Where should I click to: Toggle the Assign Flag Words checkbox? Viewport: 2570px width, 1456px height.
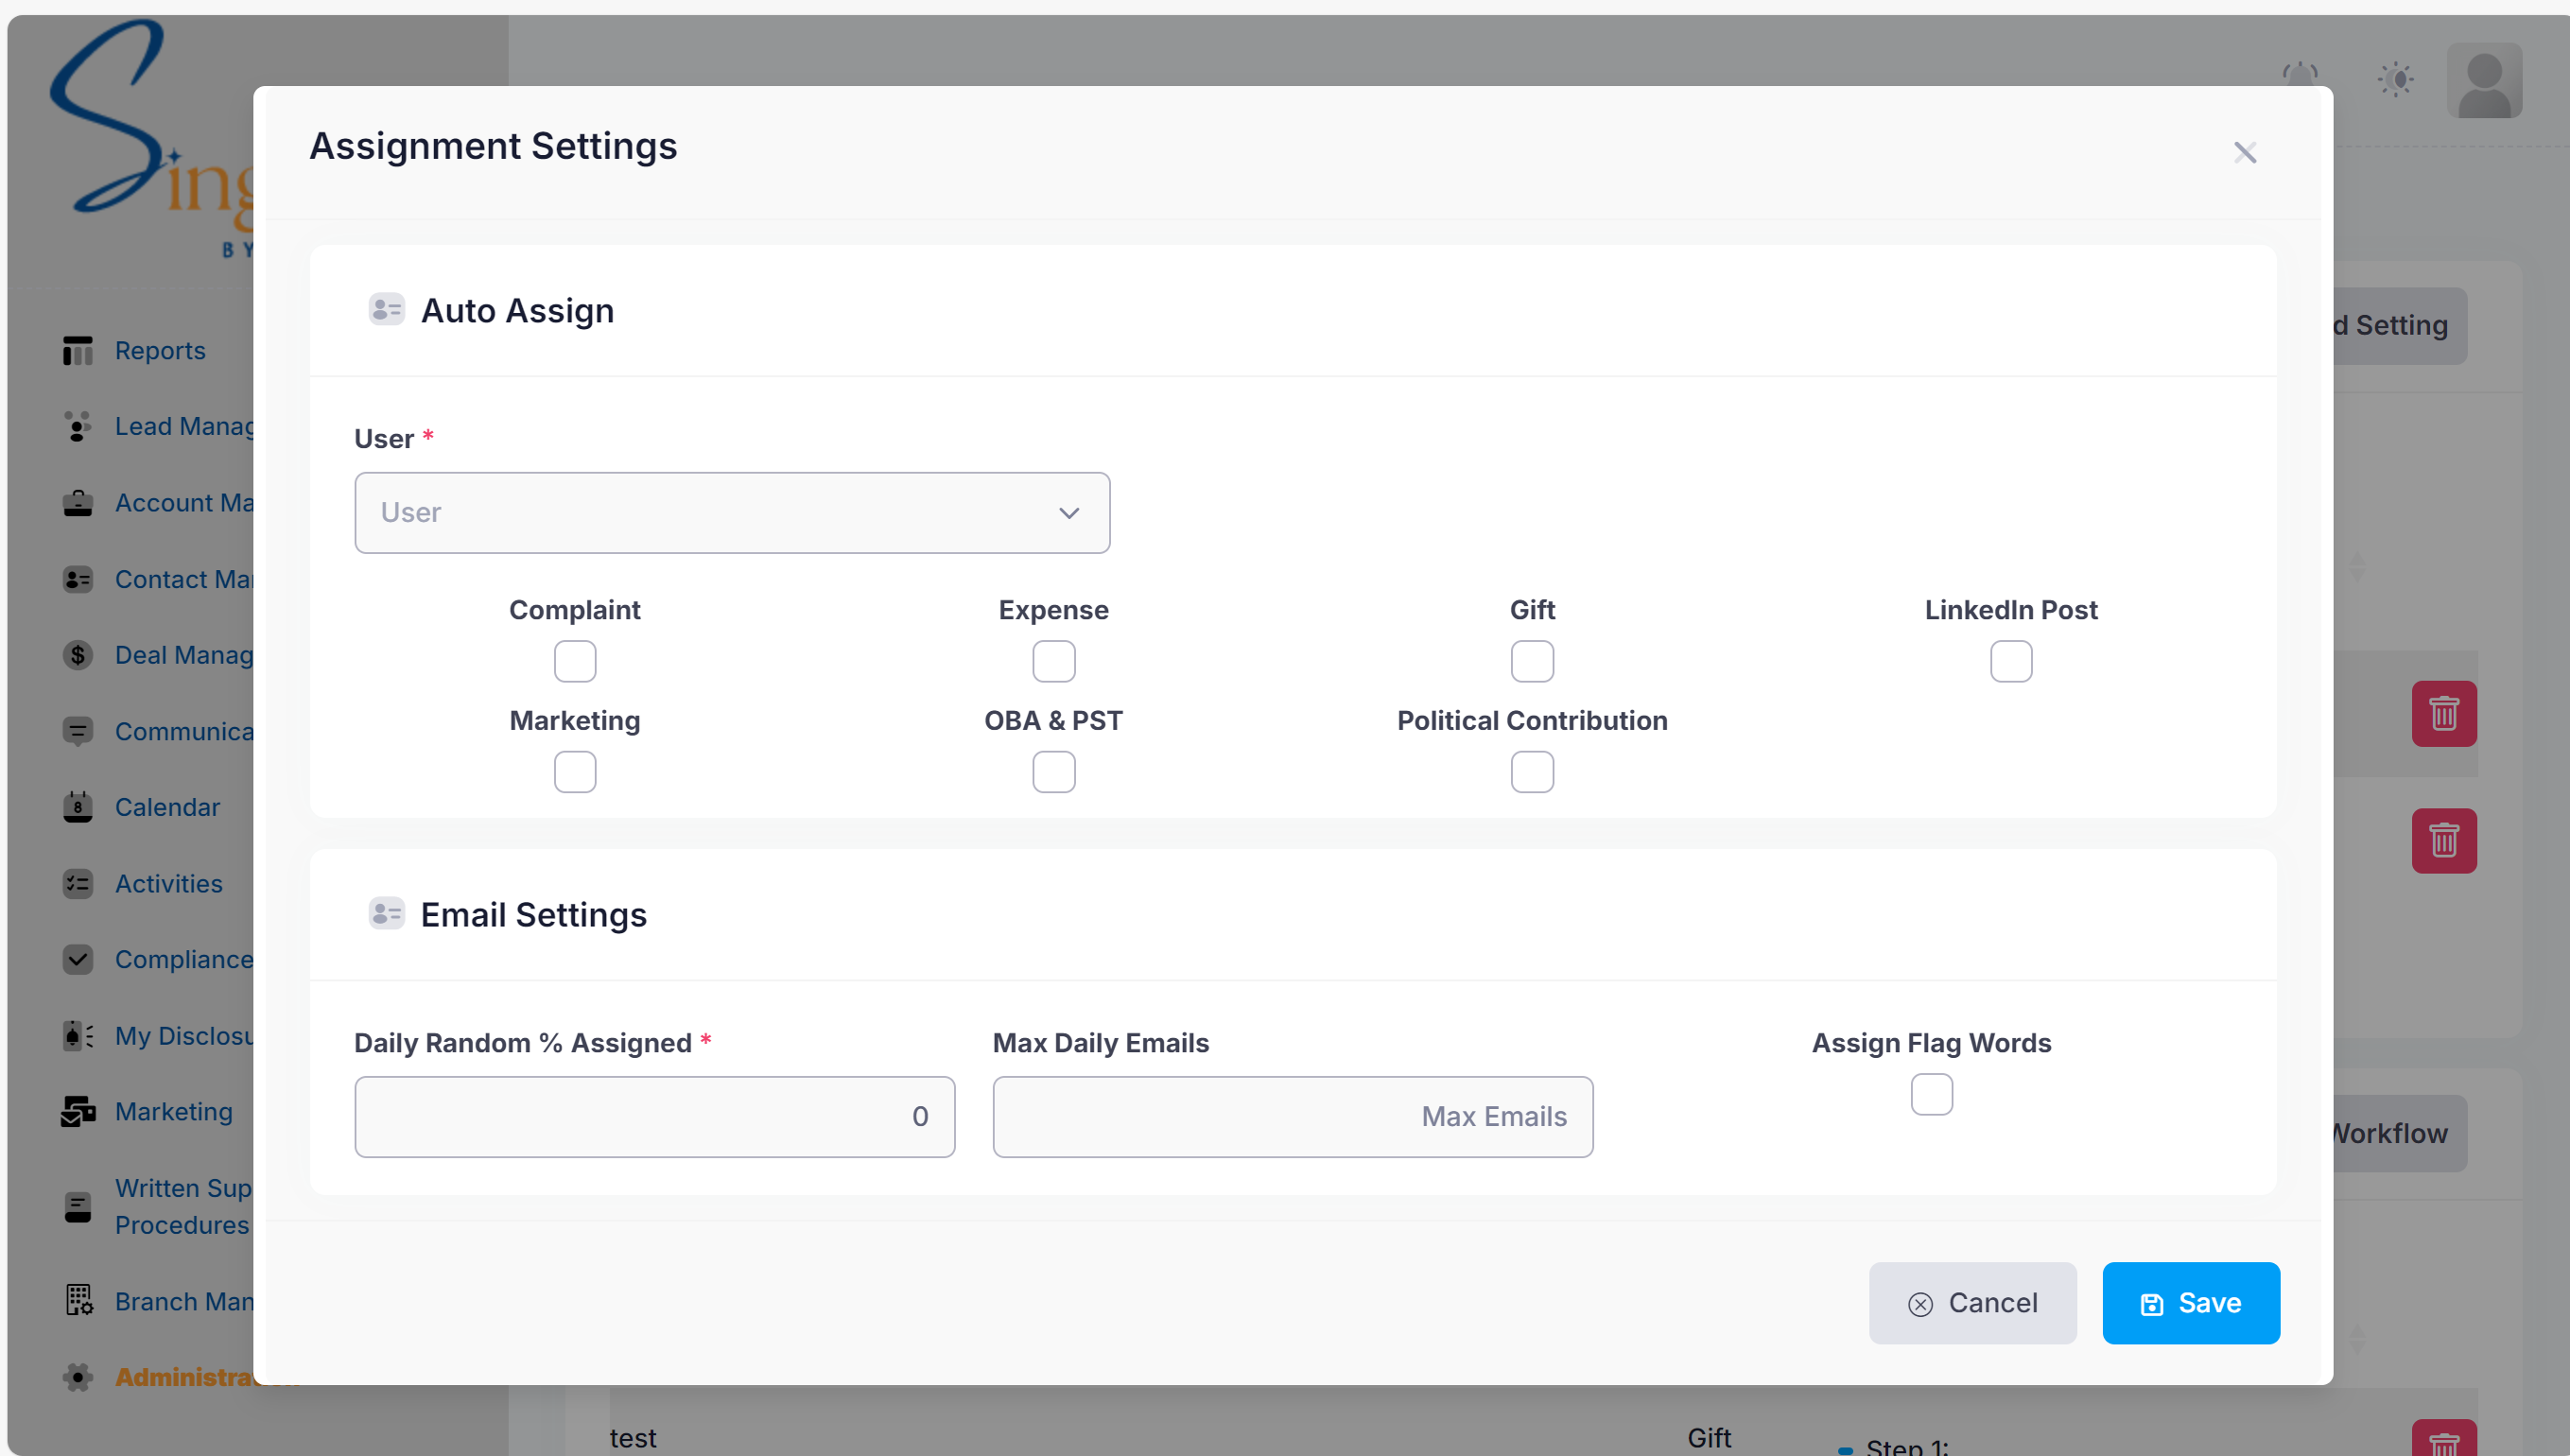pos(1931,1094)
